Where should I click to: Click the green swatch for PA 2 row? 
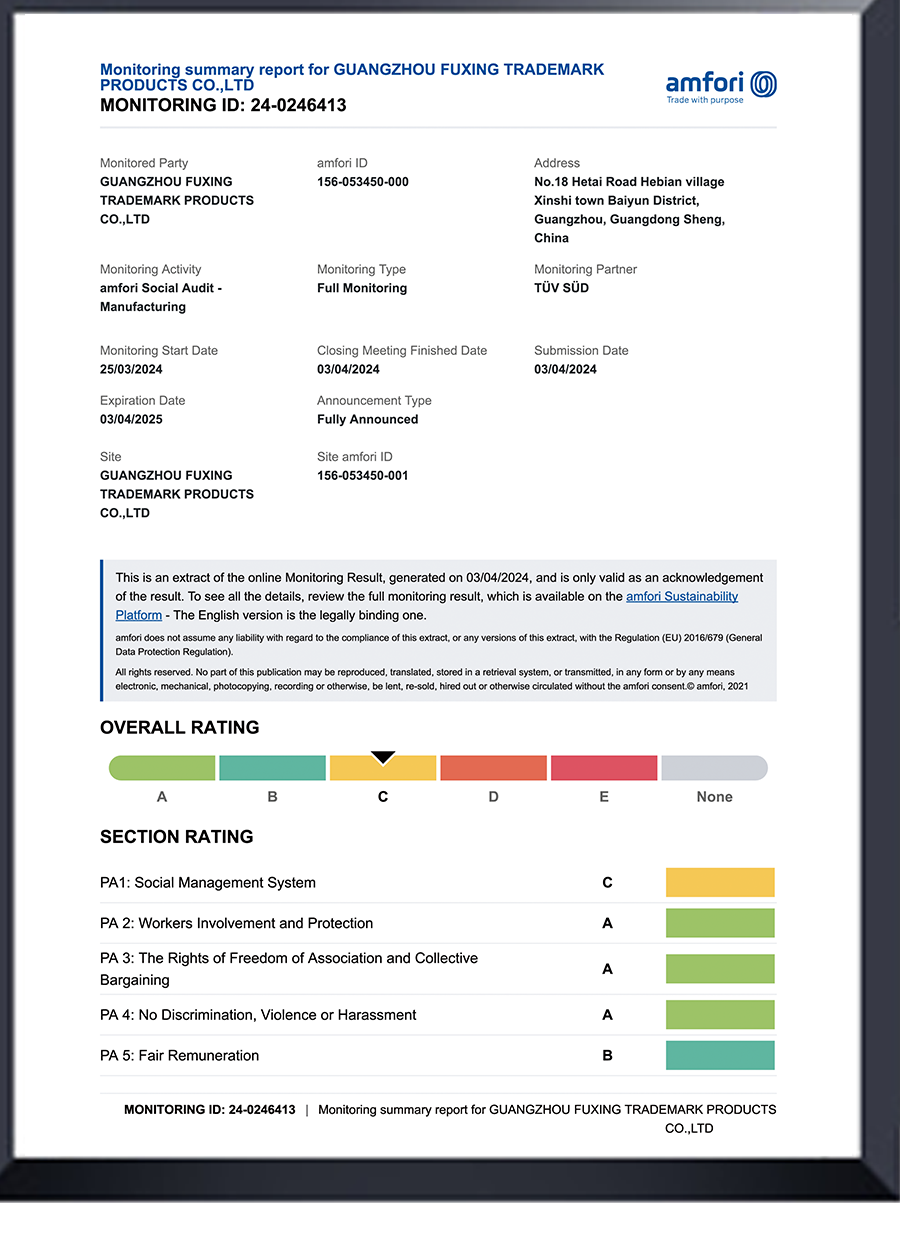pos(720,923)
